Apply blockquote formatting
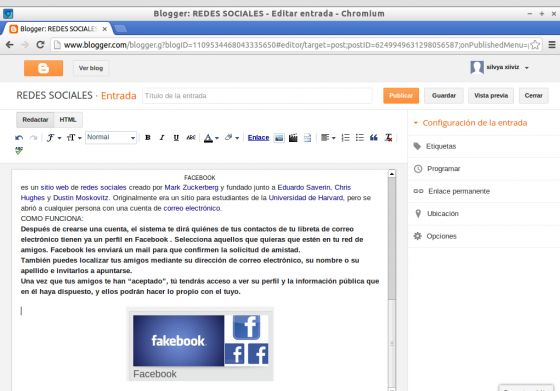The height and width of the screenshot is (391, 560). pyautogui.click(x=374, y=138)
